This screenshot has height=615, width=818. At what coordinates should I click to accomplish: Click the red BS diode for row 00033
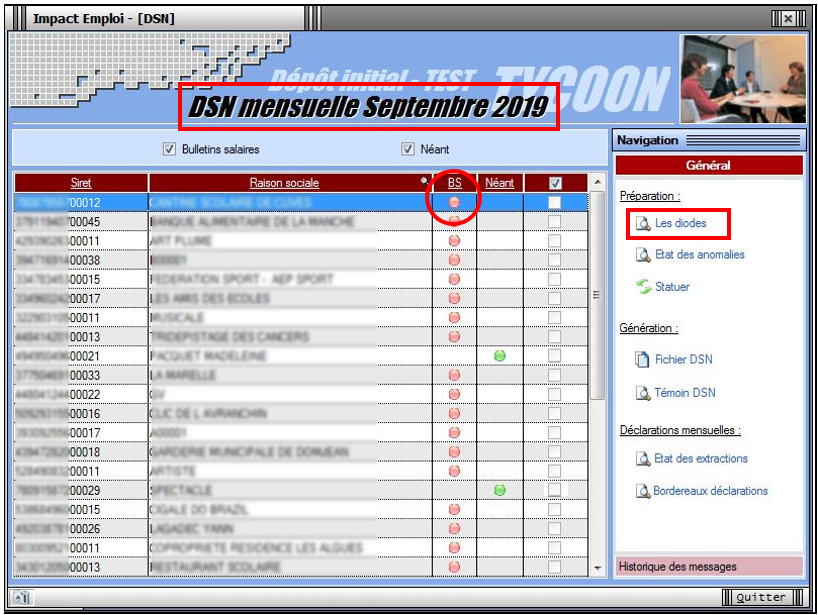(x=454, y=375)
